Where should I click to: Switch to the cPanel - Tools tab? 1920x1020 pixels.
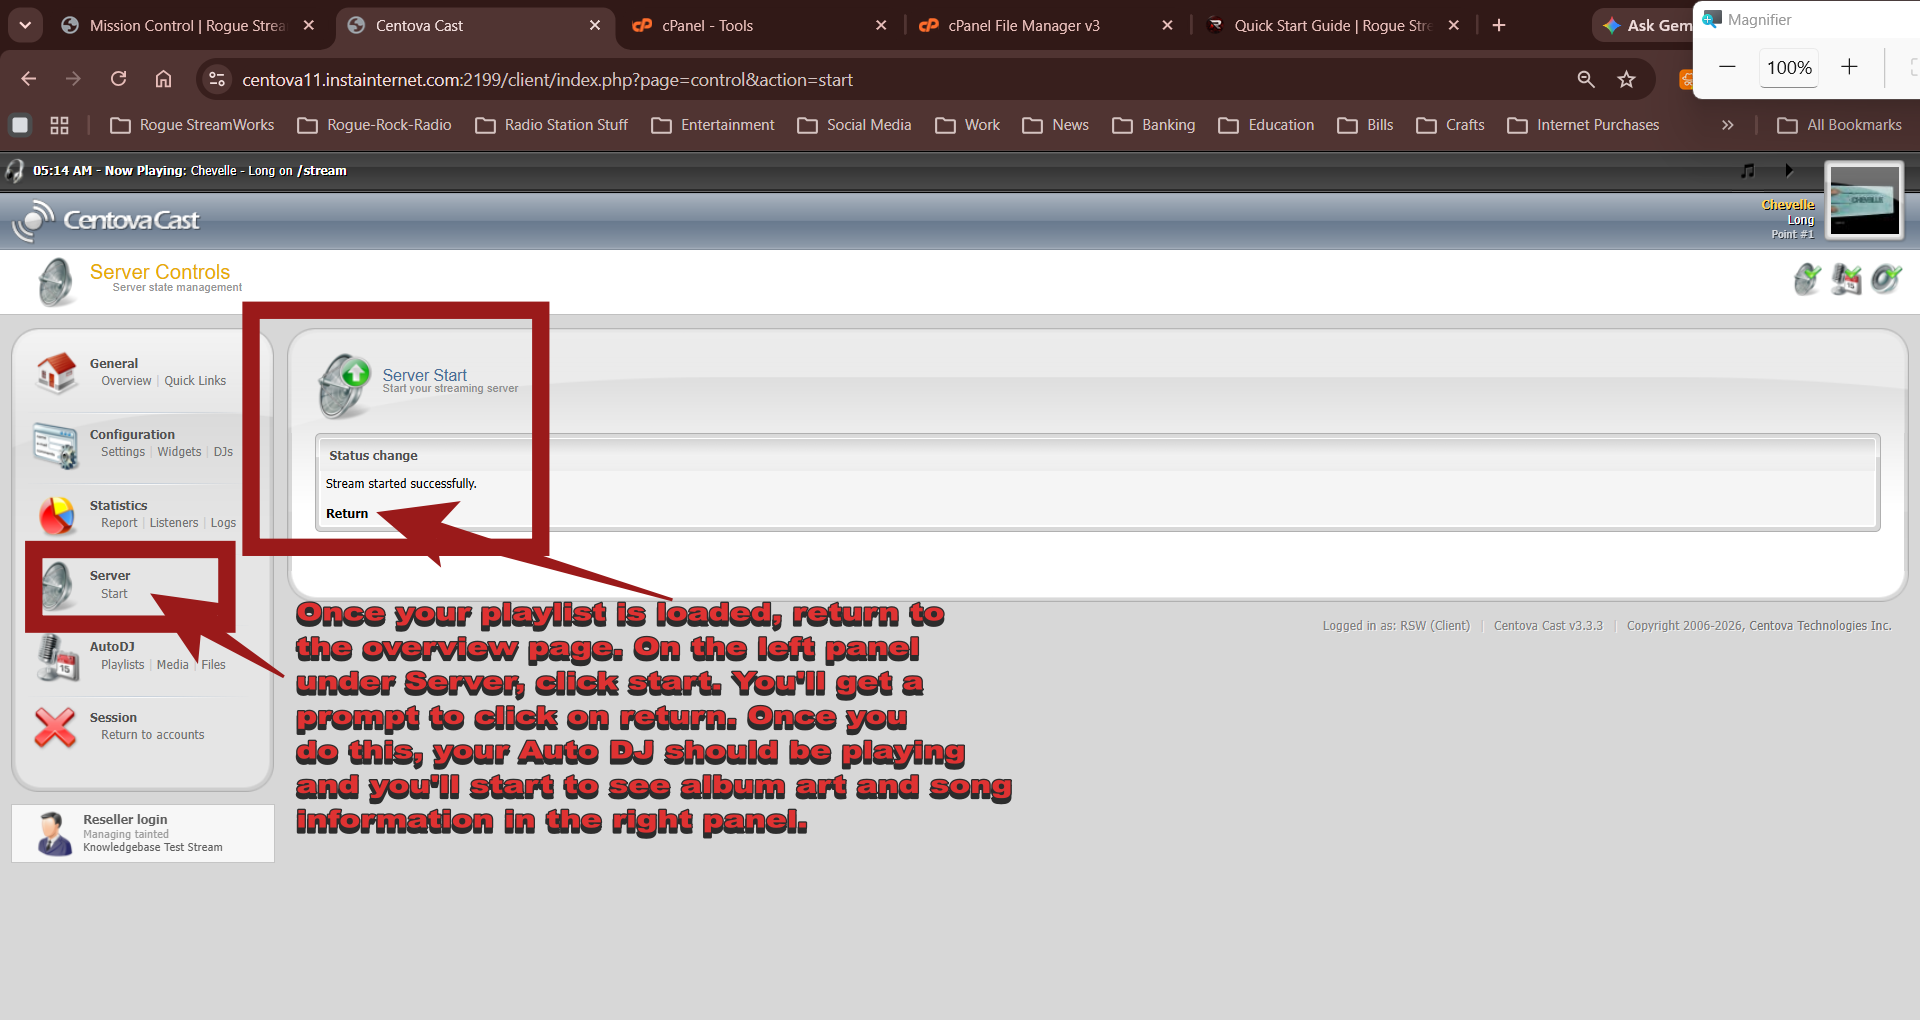[x=760, y=25]
